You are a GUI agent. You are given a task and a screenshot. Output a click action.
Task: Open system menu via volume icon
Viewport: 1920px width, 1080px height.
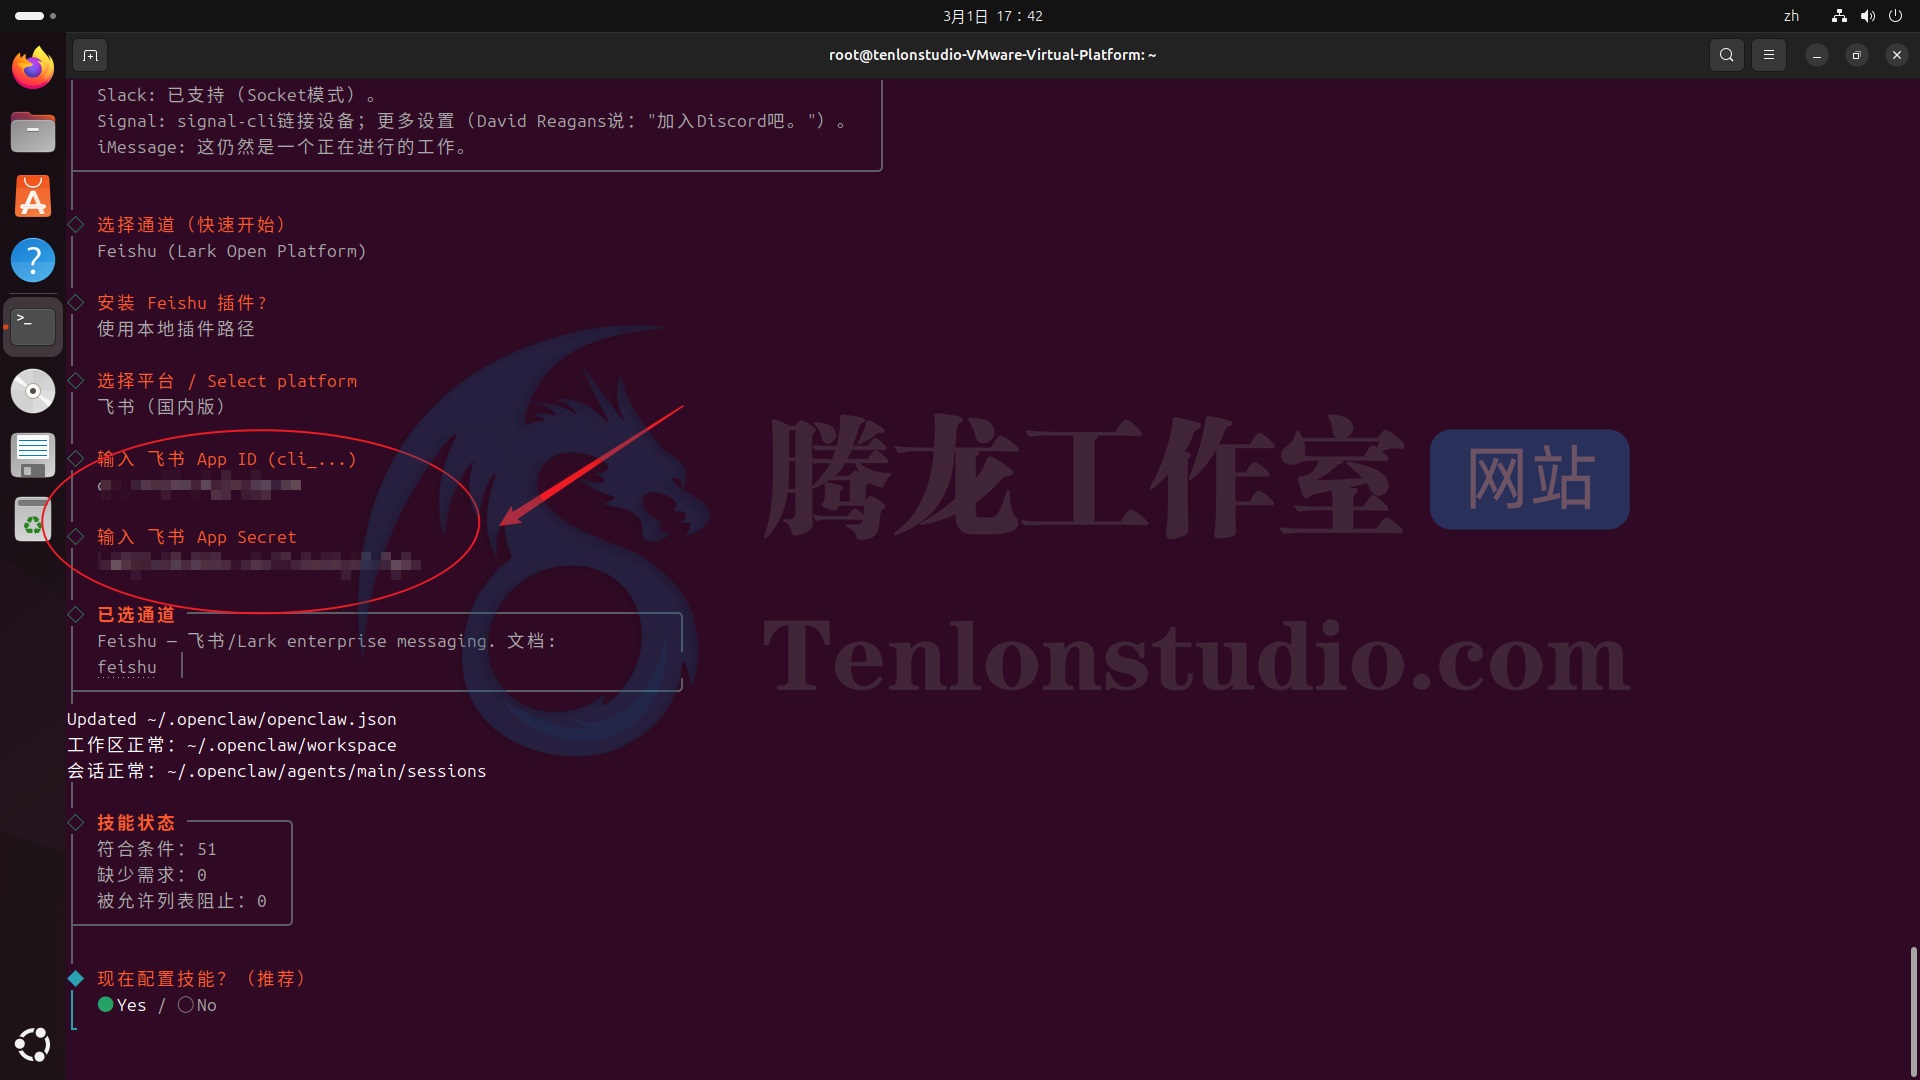[1867, 16]
